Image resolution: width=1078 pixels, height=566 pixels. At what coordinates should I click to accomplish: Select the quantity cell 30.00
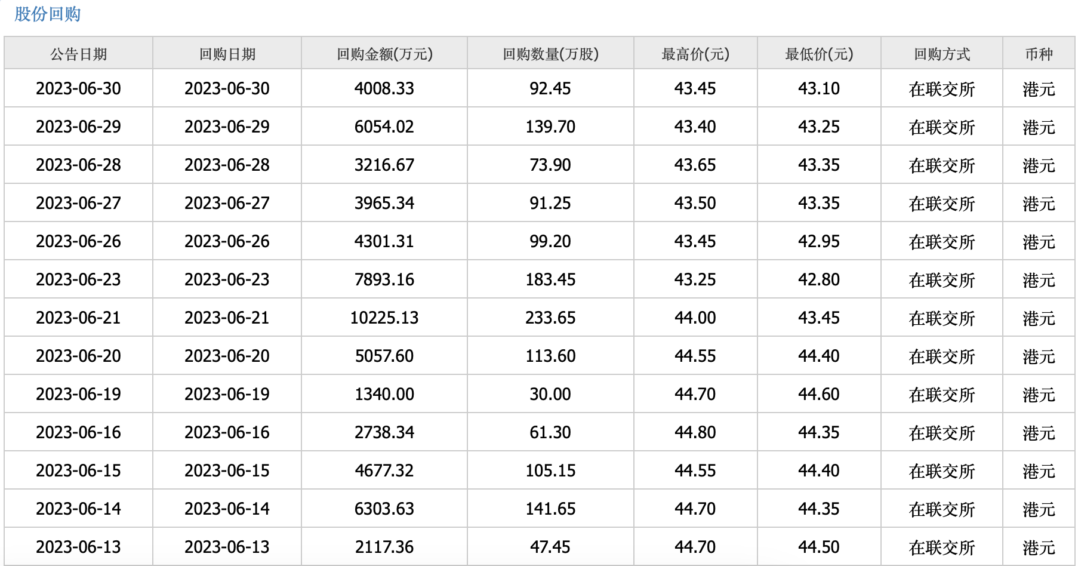551,394
